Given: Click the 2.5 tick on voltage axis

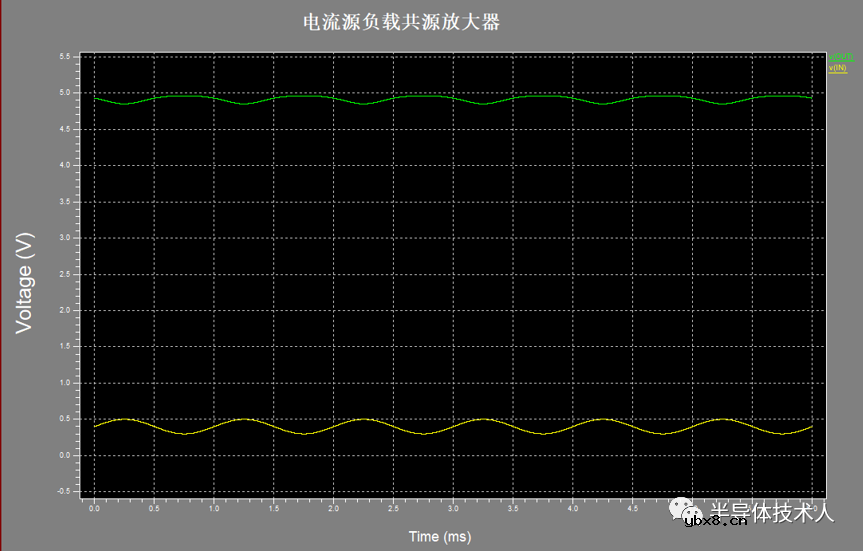Looking at the screenshot, I should (x=64, y=274).
